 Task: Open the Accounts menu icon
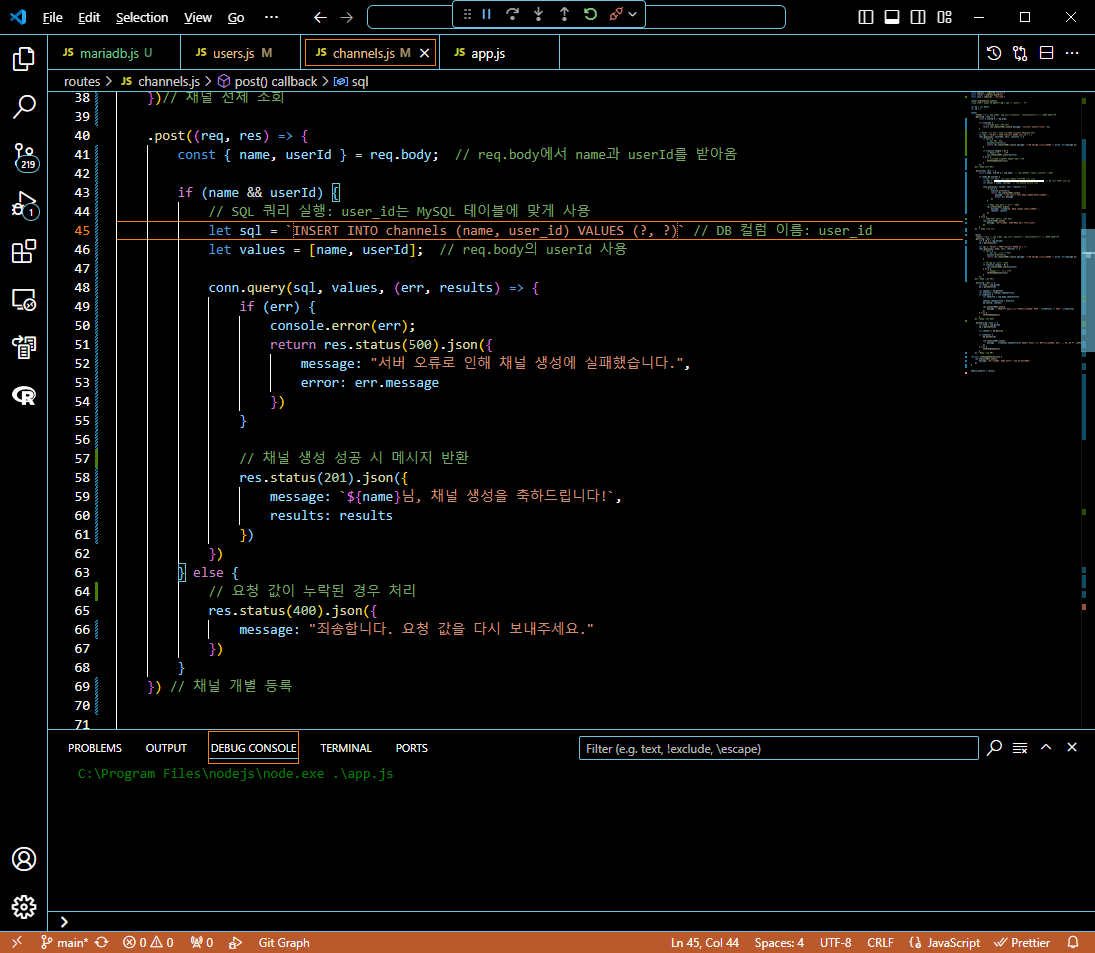pos(24,859)
